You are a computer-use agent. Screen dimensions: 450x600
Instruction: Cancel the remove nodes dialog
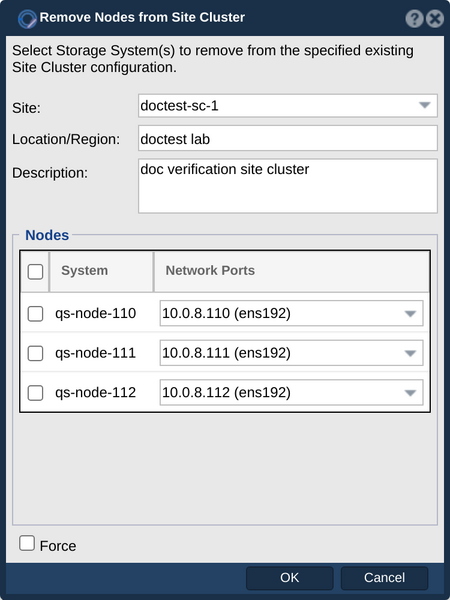click(x=384, y=578)
